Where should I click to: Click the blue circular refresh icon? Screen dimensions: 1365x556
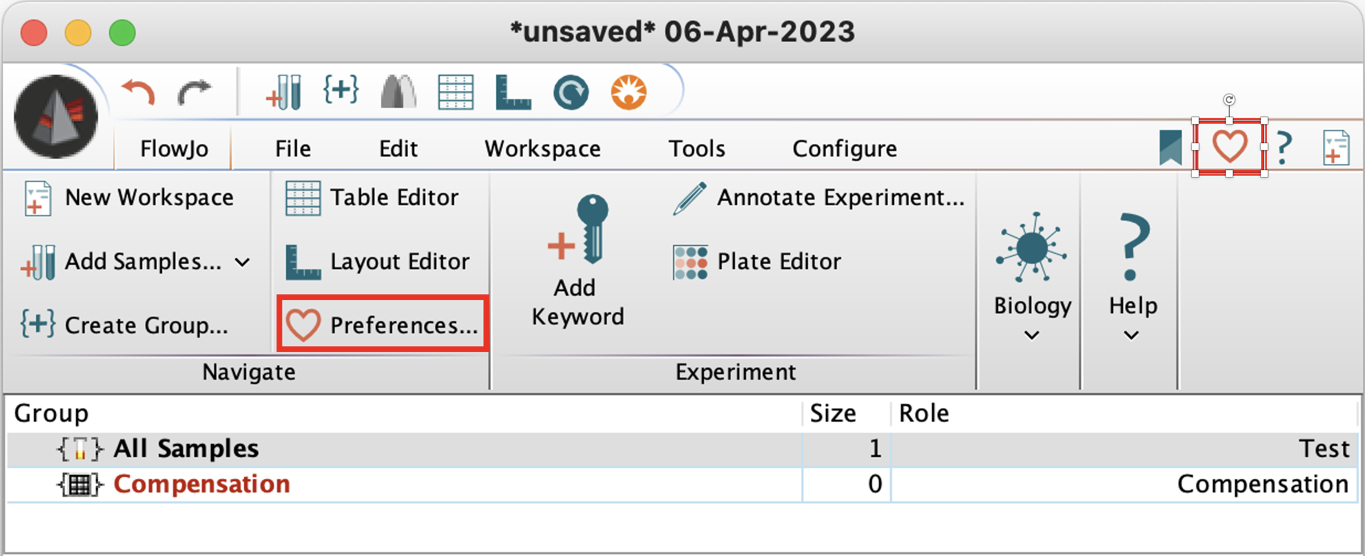tap(571, 93)
